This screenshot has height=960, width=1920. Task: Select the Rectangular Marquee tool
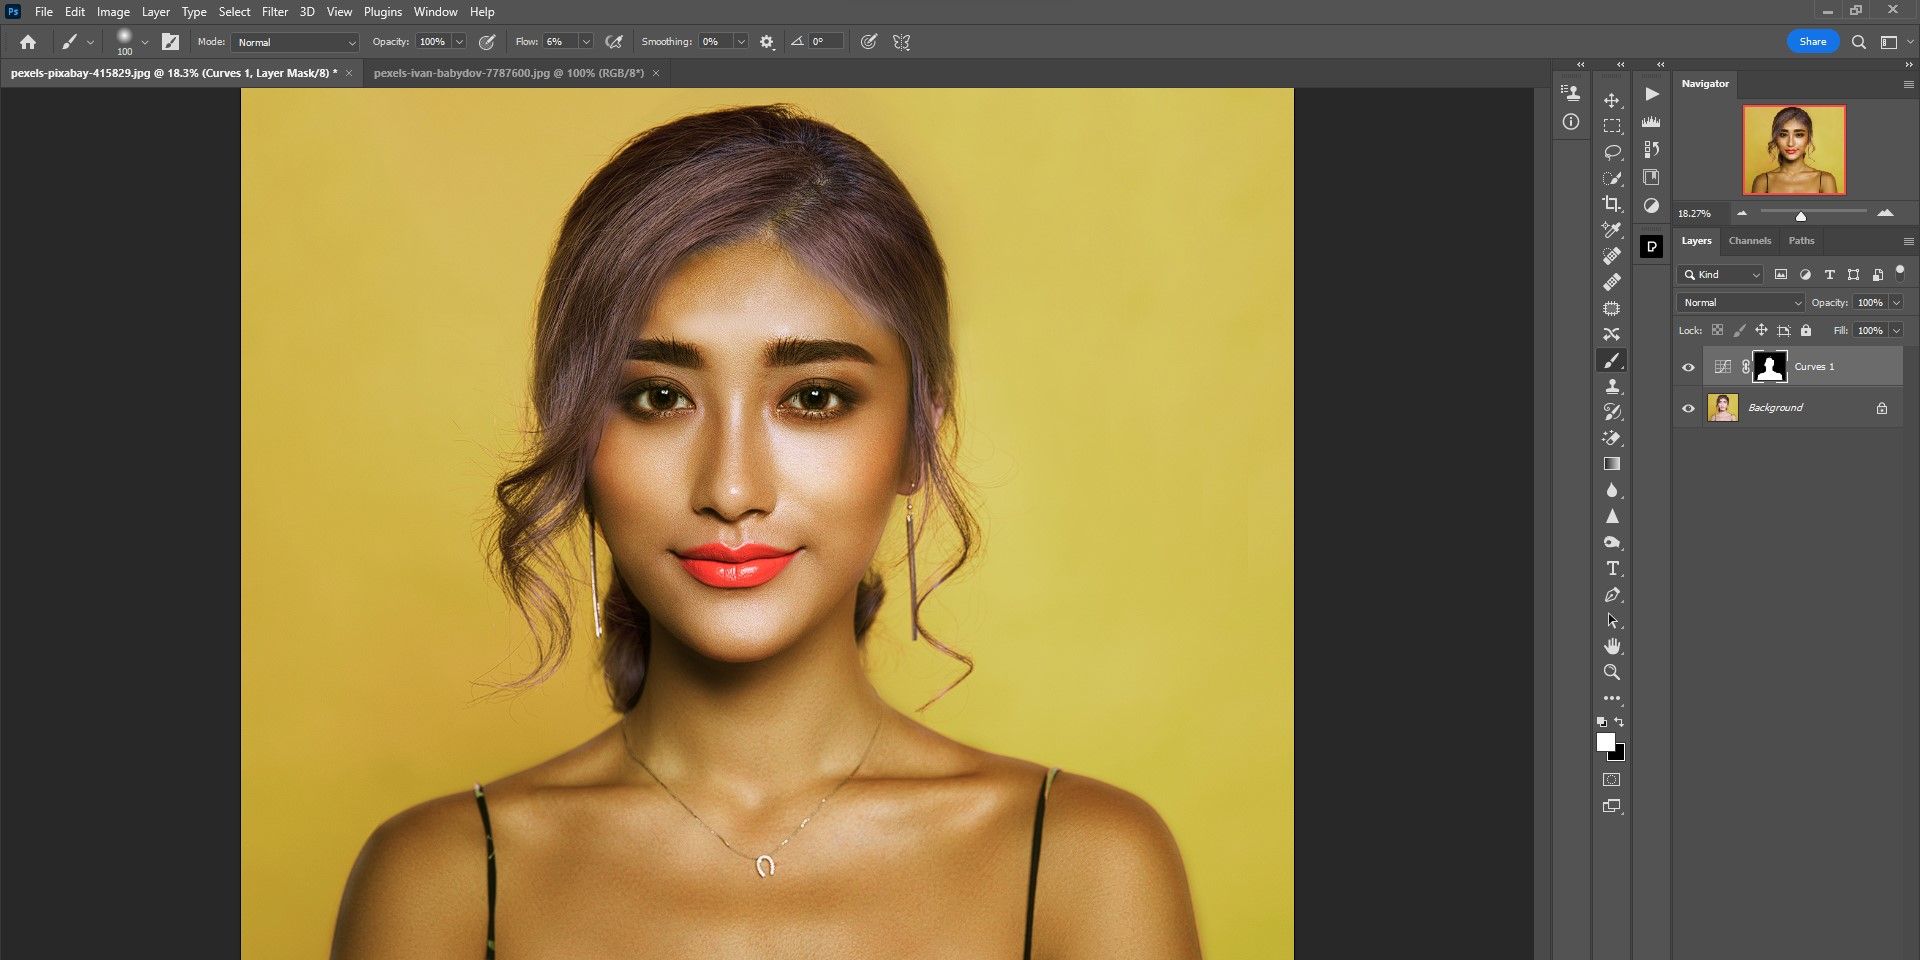pos(1612,127)
